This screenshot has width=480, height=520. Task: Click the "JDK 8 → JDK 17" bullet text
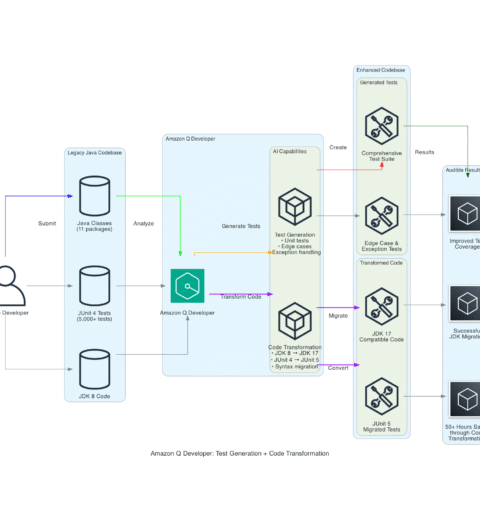295,353
